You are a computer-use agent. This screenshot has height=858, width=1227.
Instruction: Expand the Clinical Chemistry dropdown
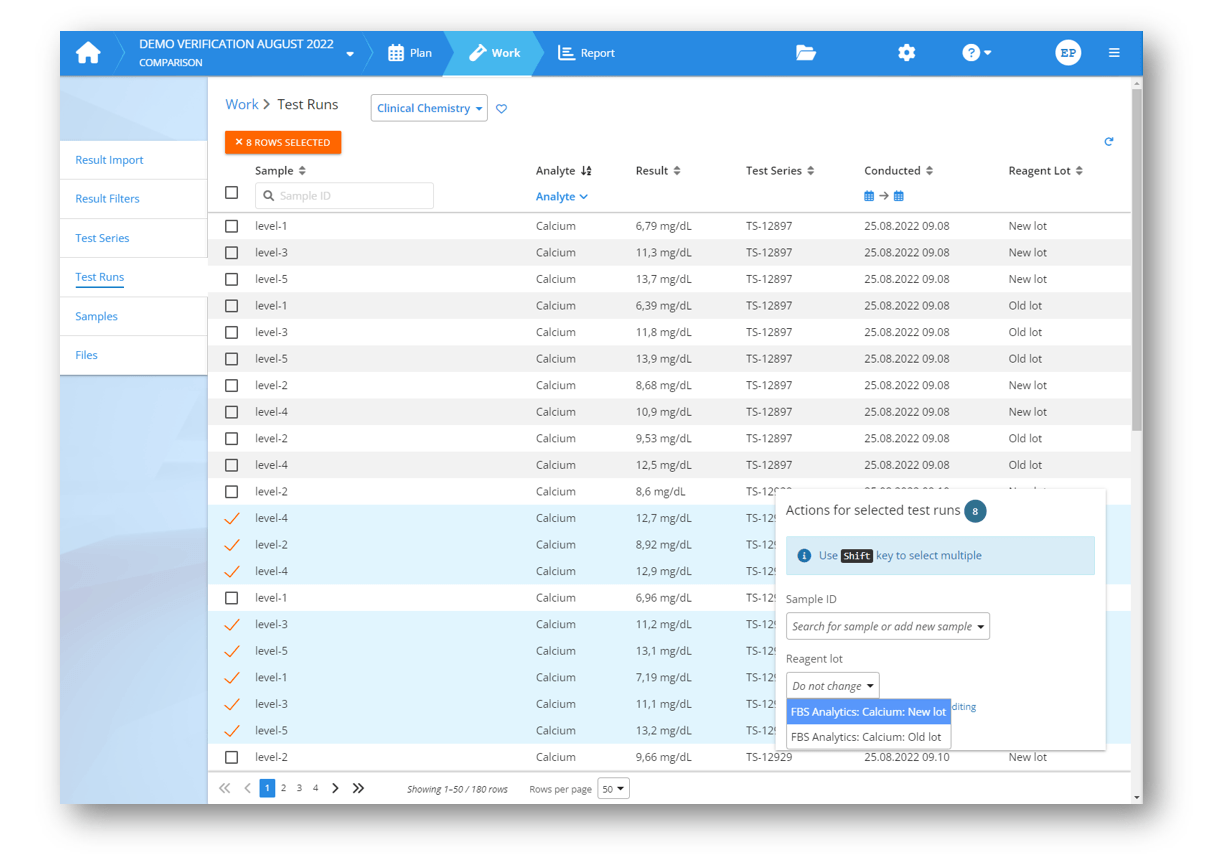tap(429, 108)
